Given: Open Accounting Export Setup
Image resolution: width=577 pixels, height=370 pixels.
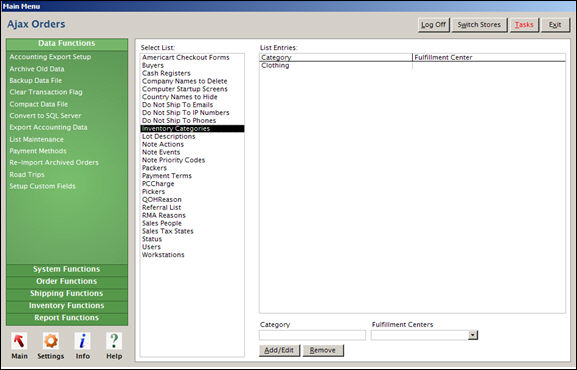Looking at the screenshot, I should coord(50,57).
